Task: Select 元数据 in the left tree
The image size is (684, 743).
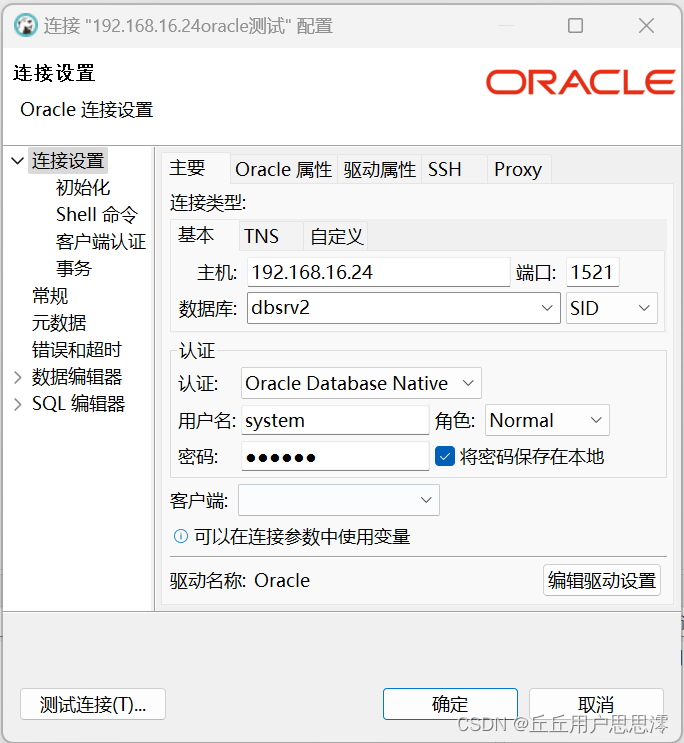Action: [59, 323]
